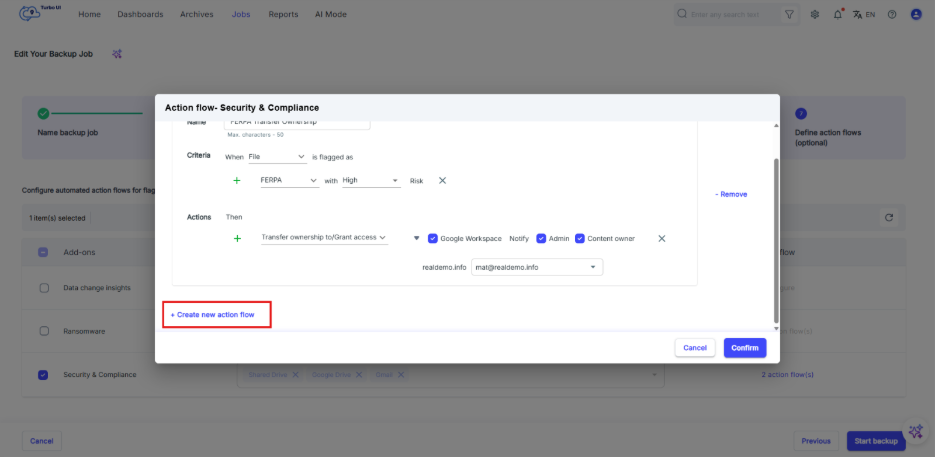The height and width of the screenshot is (457, 936).
Task: Click the search filter funnel icon
Action: pyautogui.click(x=790, y=15)
